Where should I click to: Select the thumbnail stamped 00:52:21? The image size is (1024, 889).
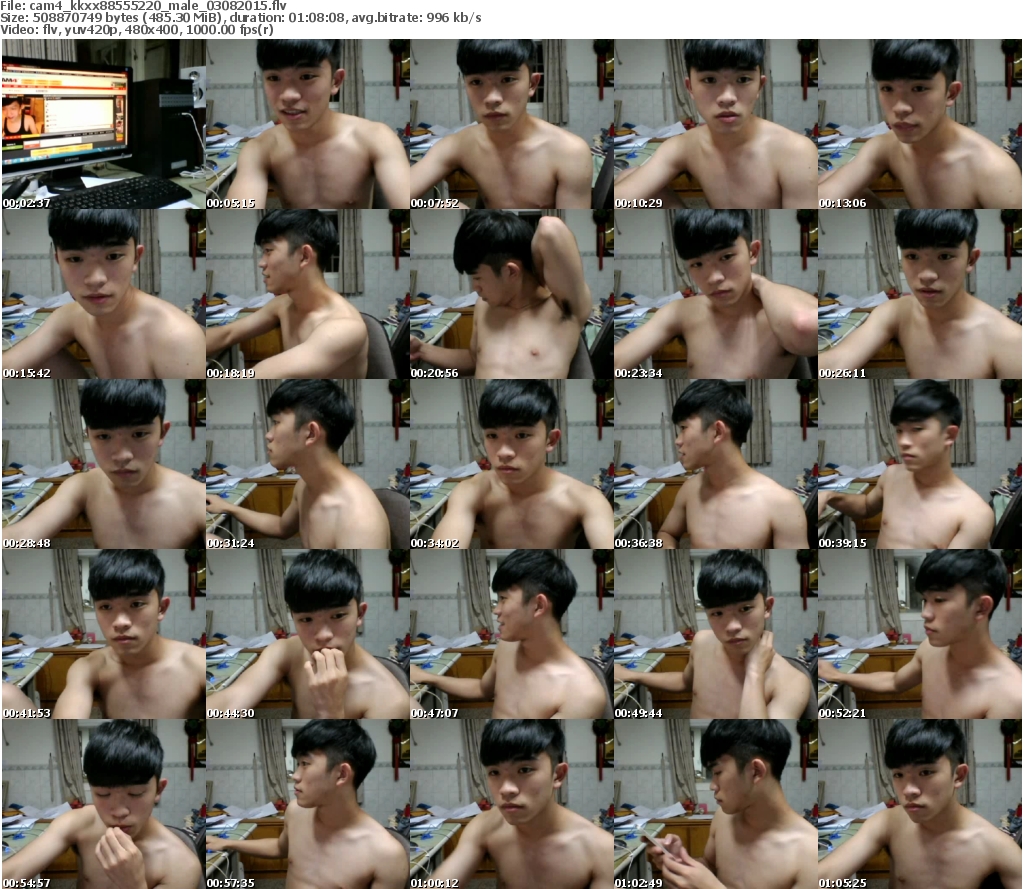coord(920,634)
